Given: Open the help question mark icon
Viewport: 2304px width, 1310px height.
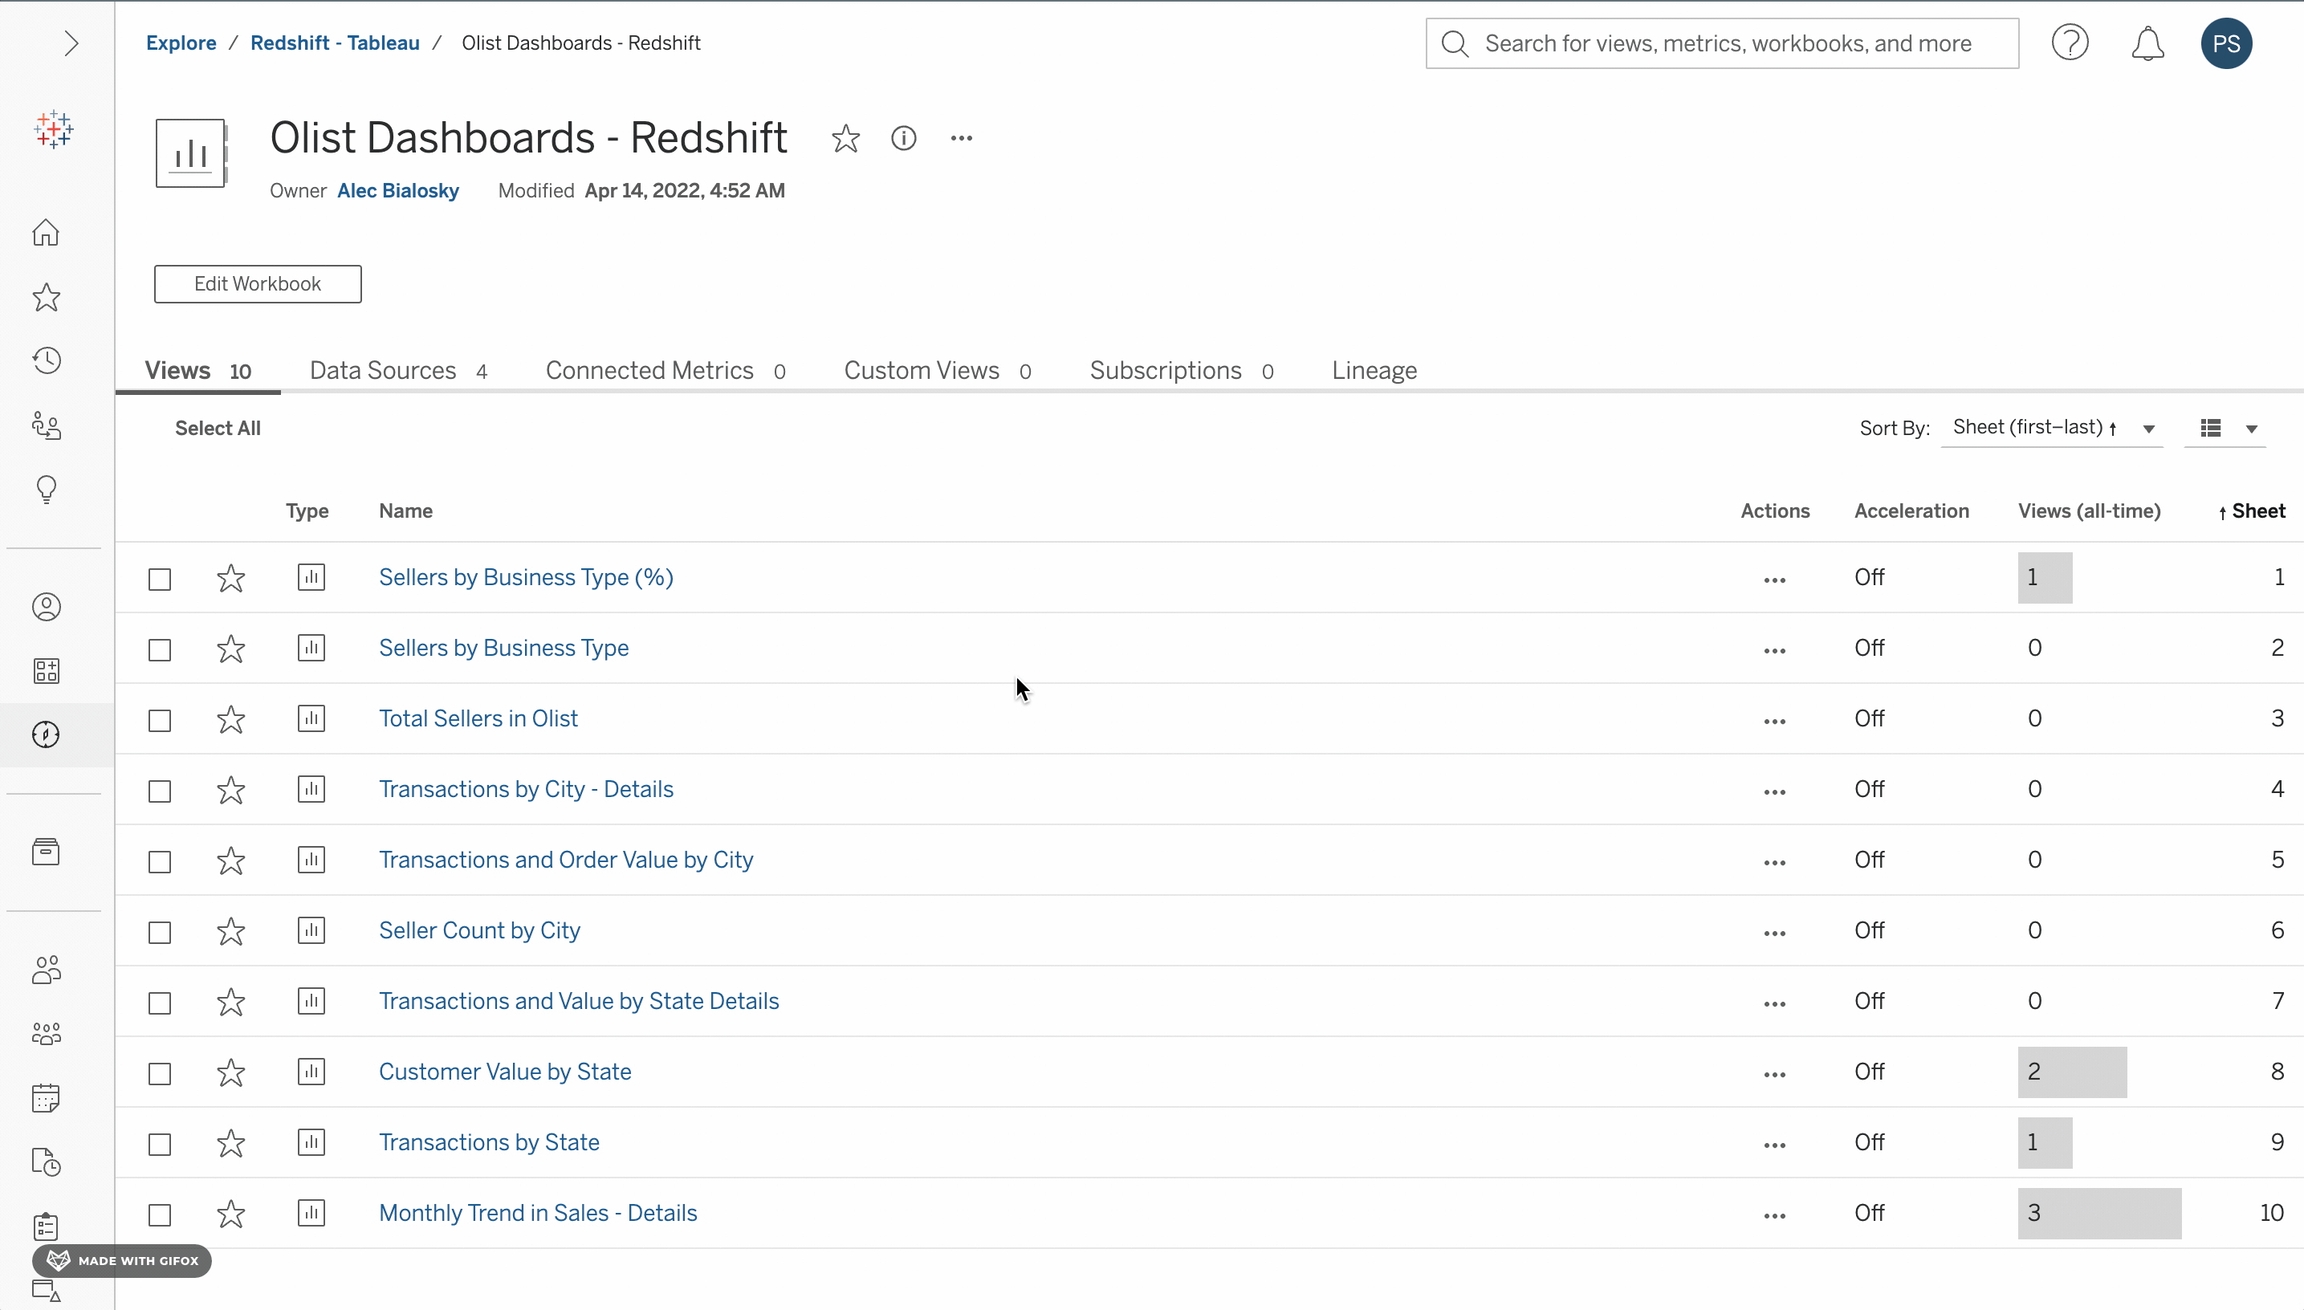Looking at the screenshot, I should tap(2070, 44).
